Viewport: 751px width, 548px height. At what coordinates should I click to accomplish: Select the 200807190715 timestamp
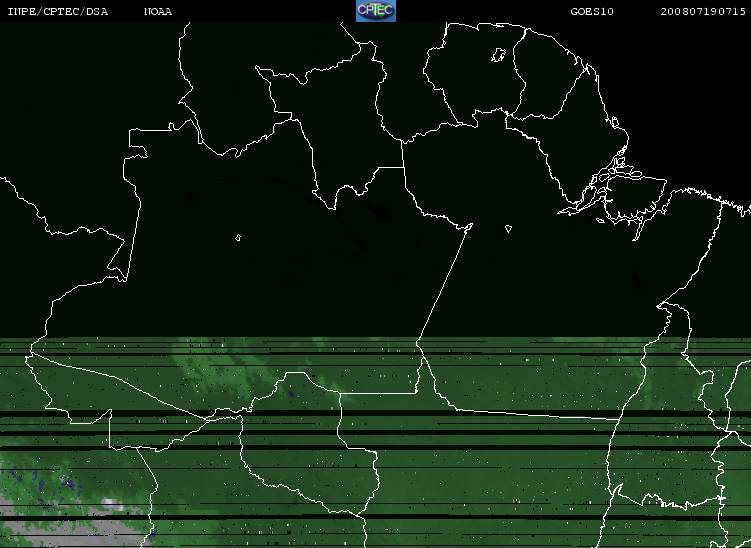[x=703, y=11]
